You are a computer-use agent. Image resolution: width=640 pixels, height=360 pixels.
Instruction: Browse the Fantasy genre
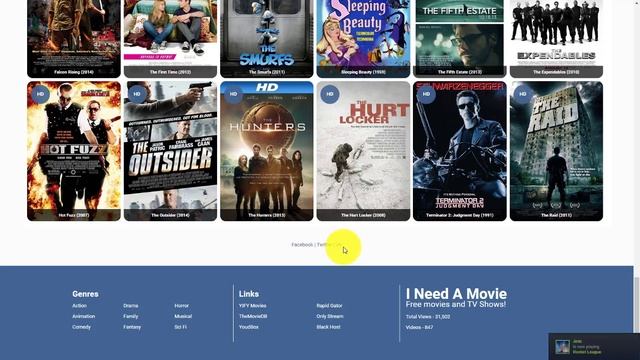(132, 327)
